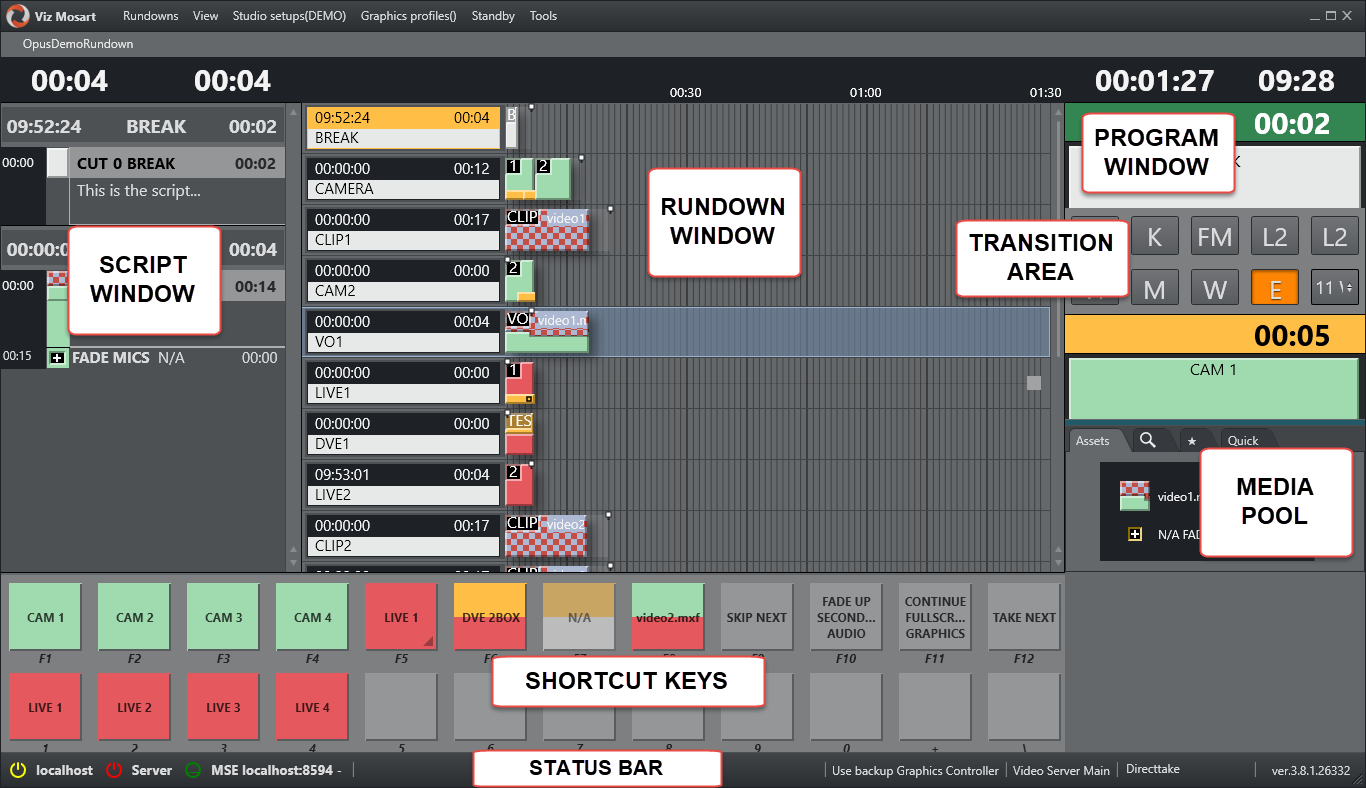Open the Graphics profiles() menu
Image resolution: width=1366 pixels, height=788 pixels.
[x=409, y=16]
